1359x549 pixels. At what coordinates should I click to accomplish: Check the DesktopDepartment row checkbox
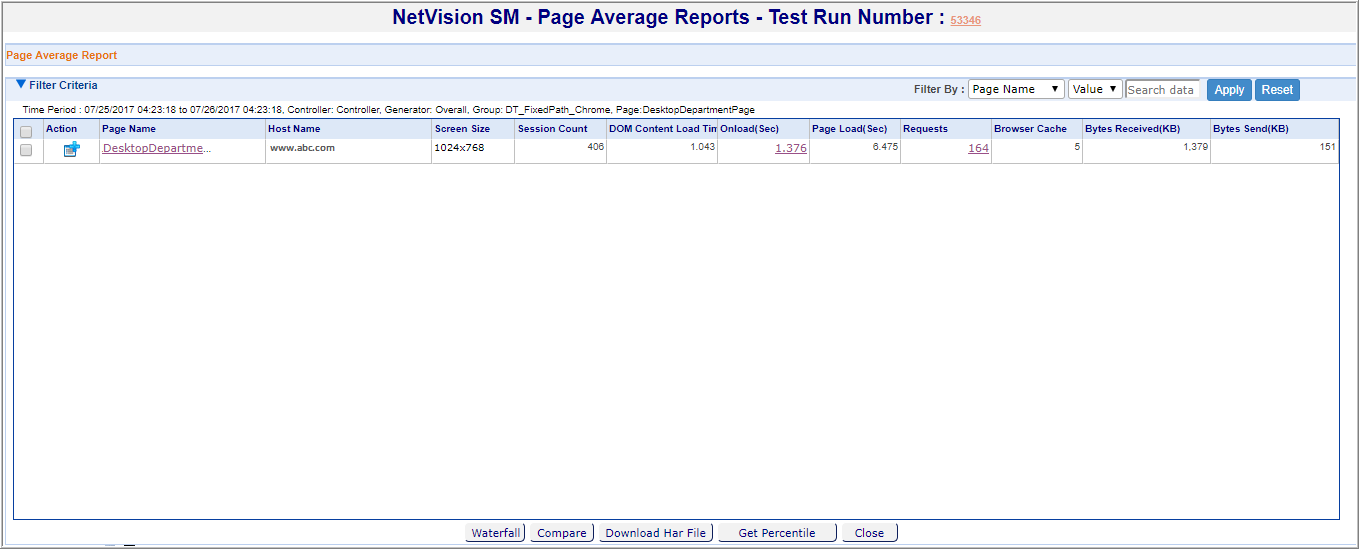coord(26,150)
